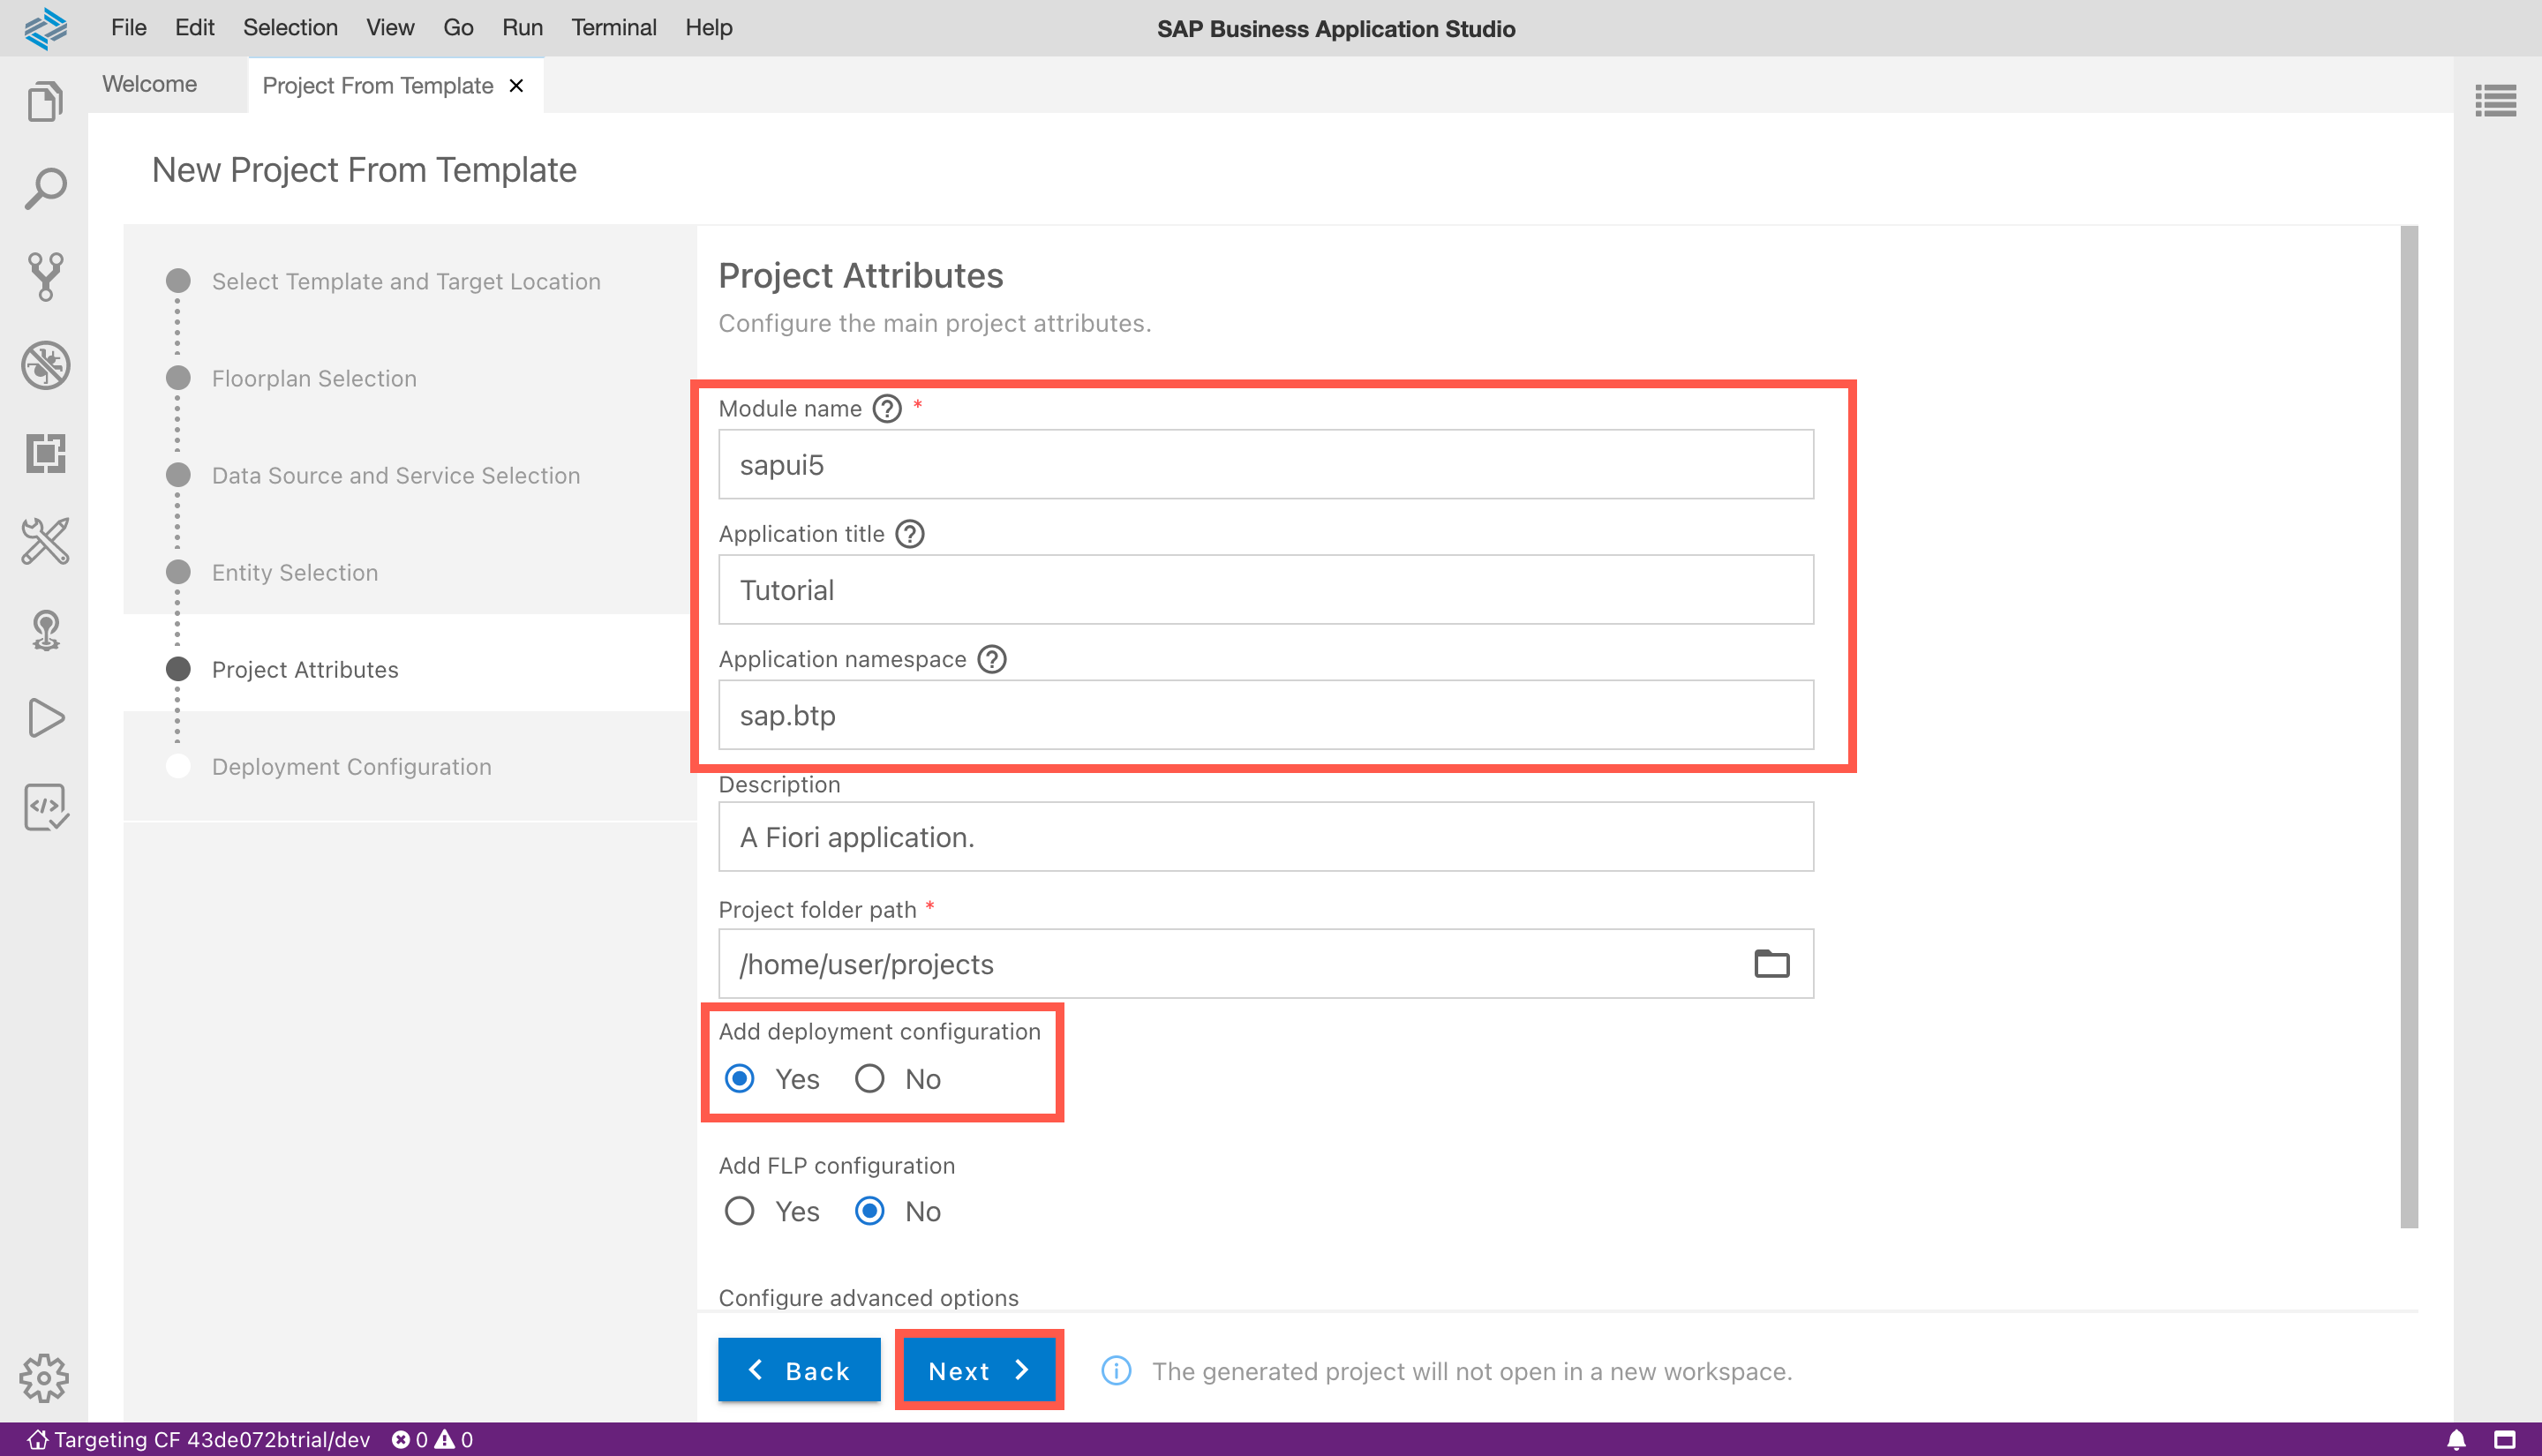Open the Terminal menu
The image size is (2542, 1456).
(614, 28)
